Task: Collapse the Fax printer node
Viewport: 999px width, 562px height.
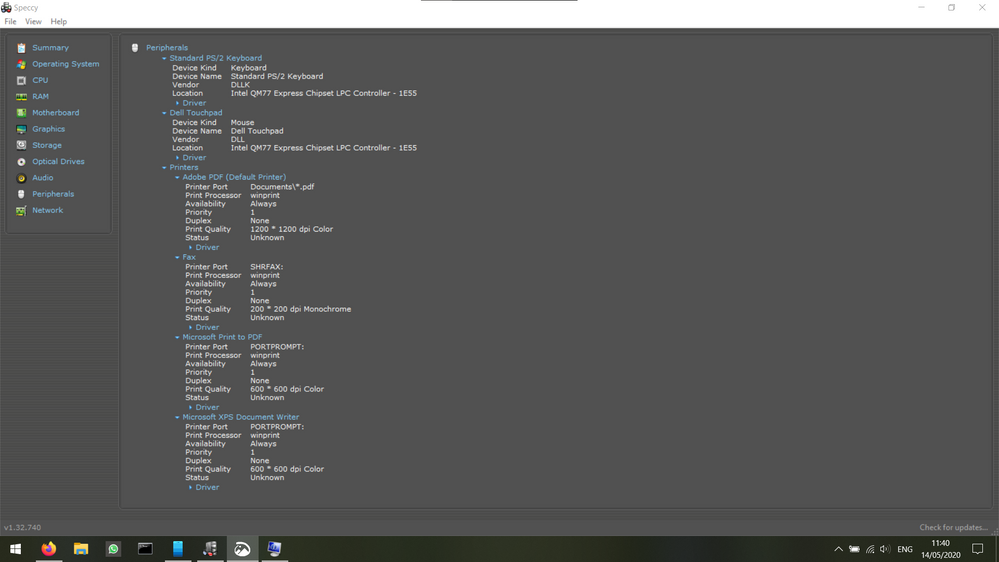Action: [177, 257]
